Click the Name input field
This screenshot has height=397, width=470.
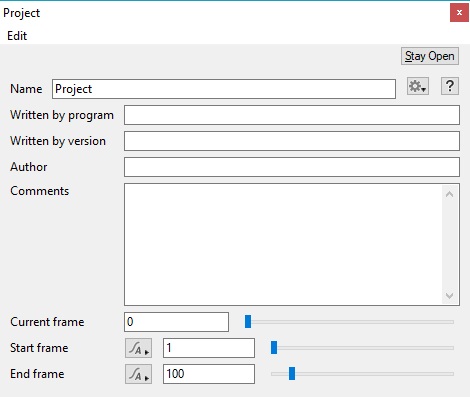coord(224,89)
